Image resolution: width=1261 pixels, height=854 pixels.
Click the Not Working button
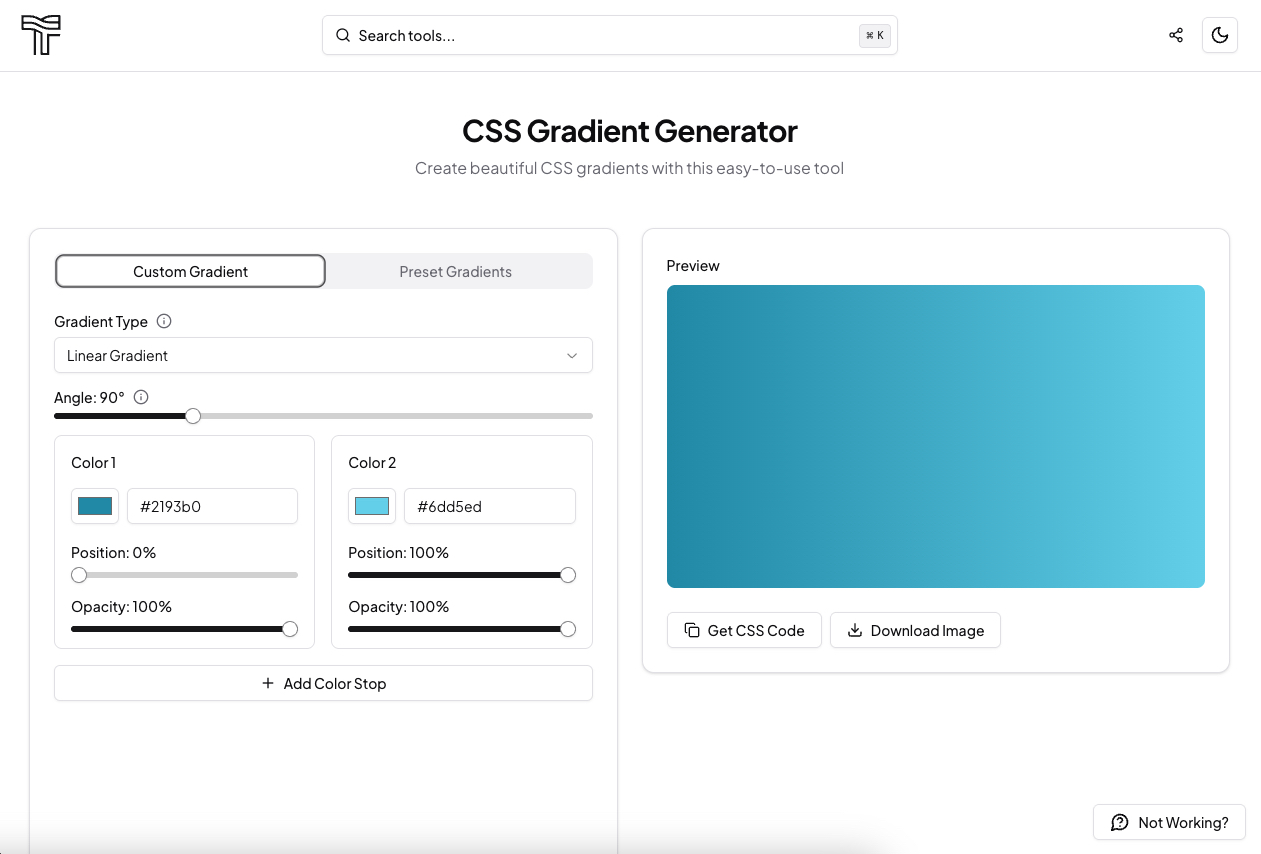pos(1169,822)
